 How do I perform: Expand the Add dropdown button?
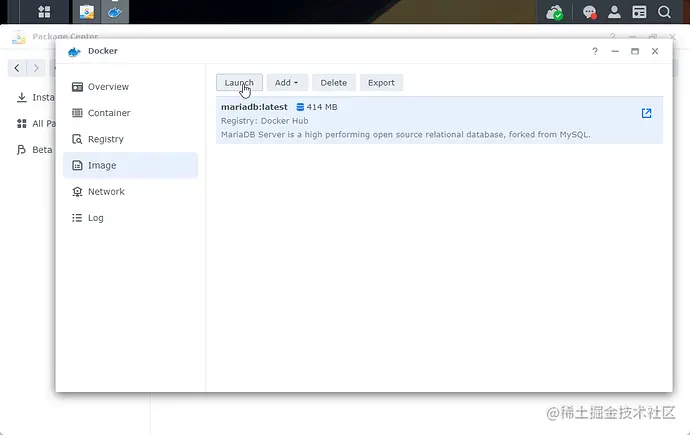[x=287, y=83]
